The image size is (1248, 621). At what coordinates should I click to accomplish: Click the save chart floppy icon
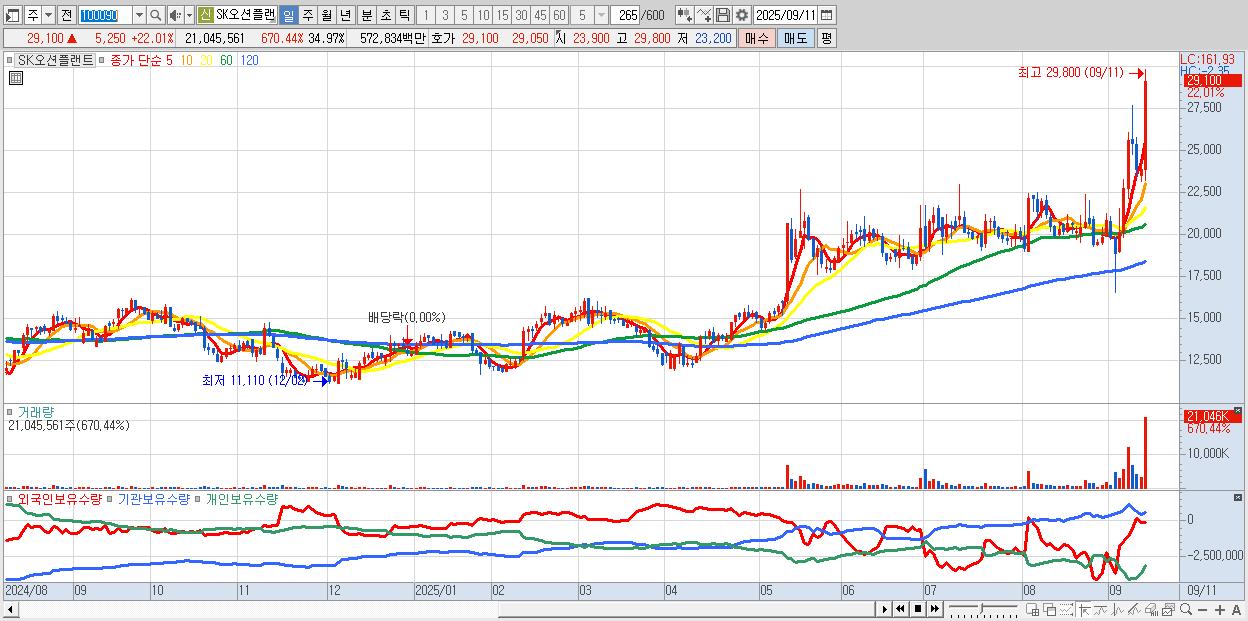tap(723, 15)
